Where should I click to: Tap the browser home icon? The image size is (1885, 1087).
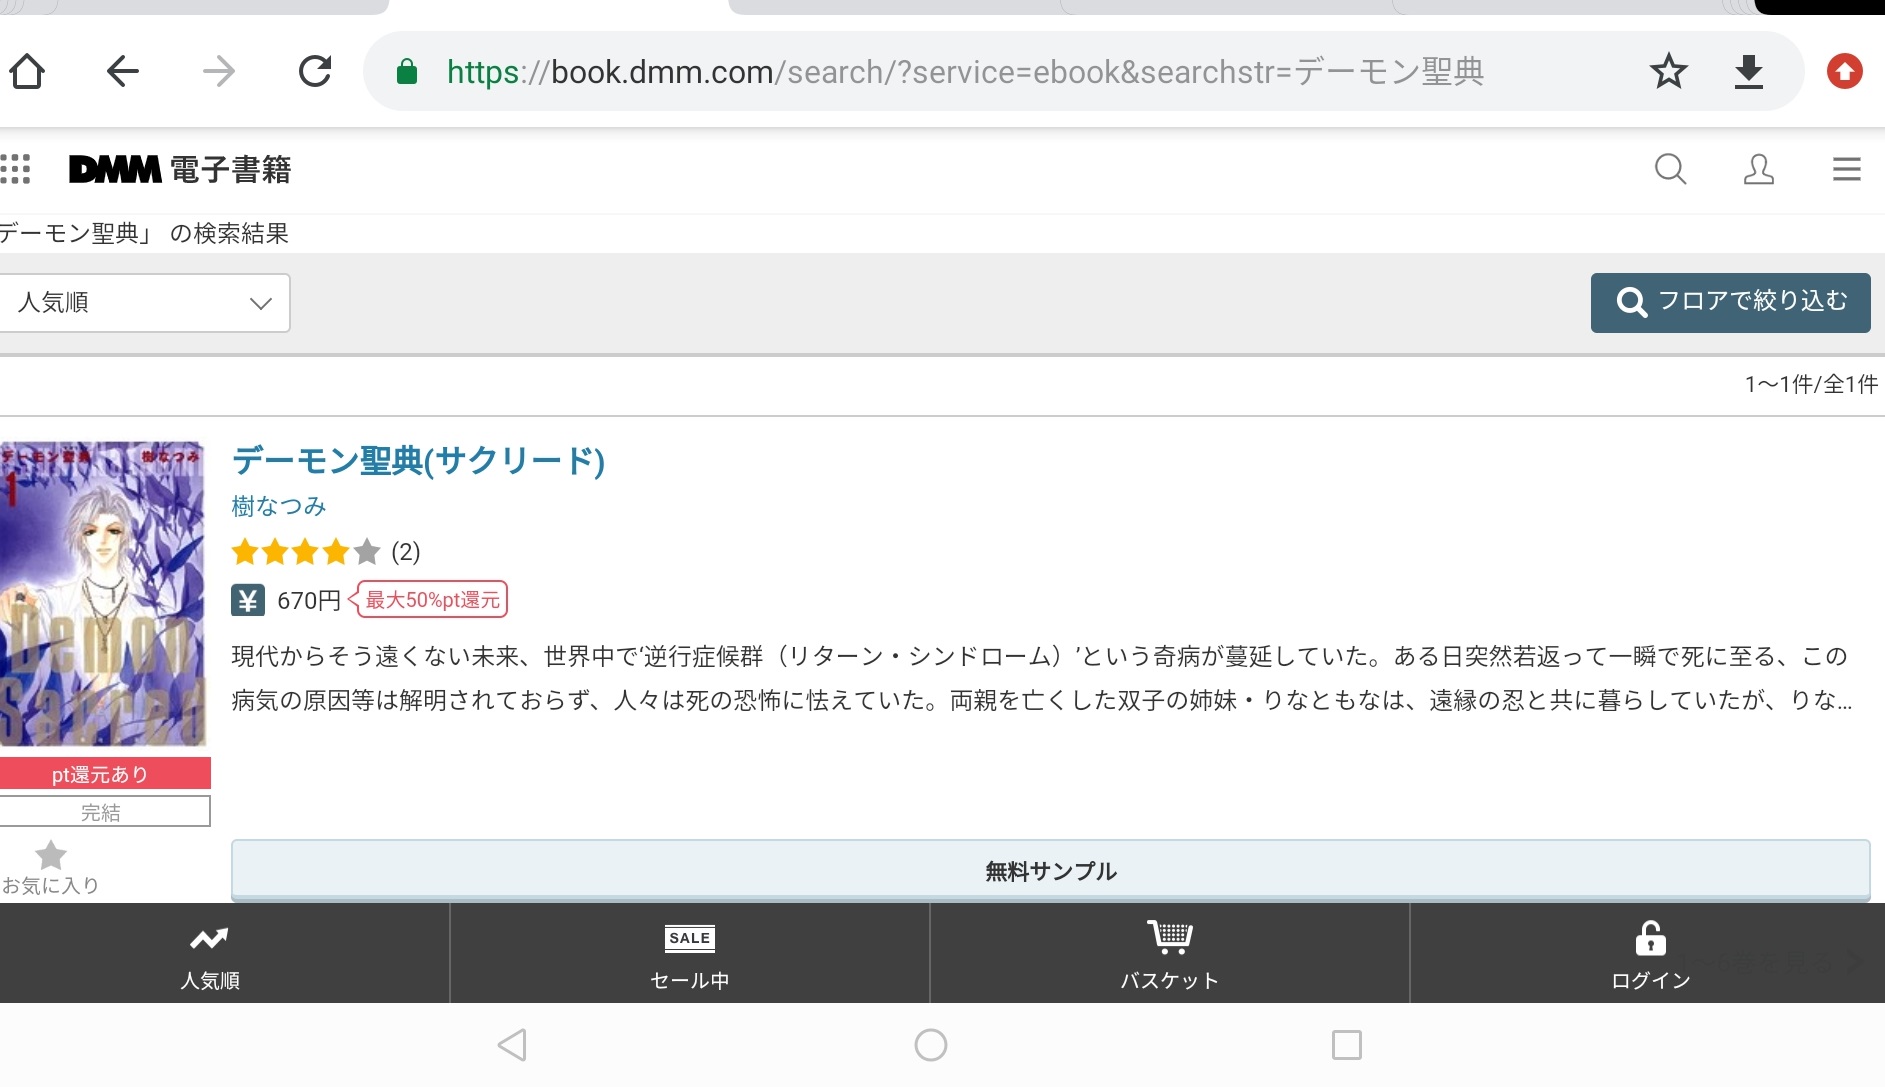click(x=27, y=72)
